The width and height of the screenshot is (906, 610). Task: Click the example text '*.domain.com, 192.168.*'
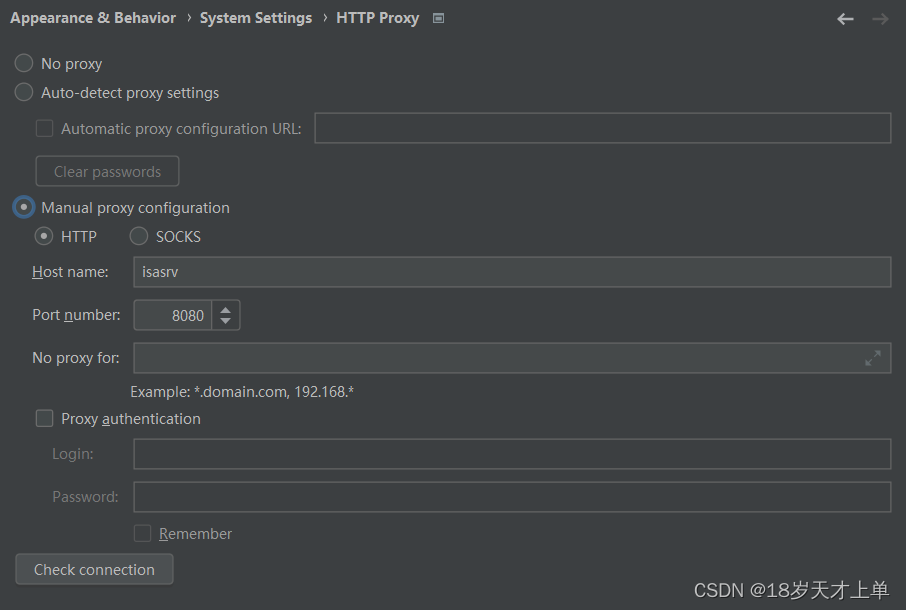click(x=274, y=392)
